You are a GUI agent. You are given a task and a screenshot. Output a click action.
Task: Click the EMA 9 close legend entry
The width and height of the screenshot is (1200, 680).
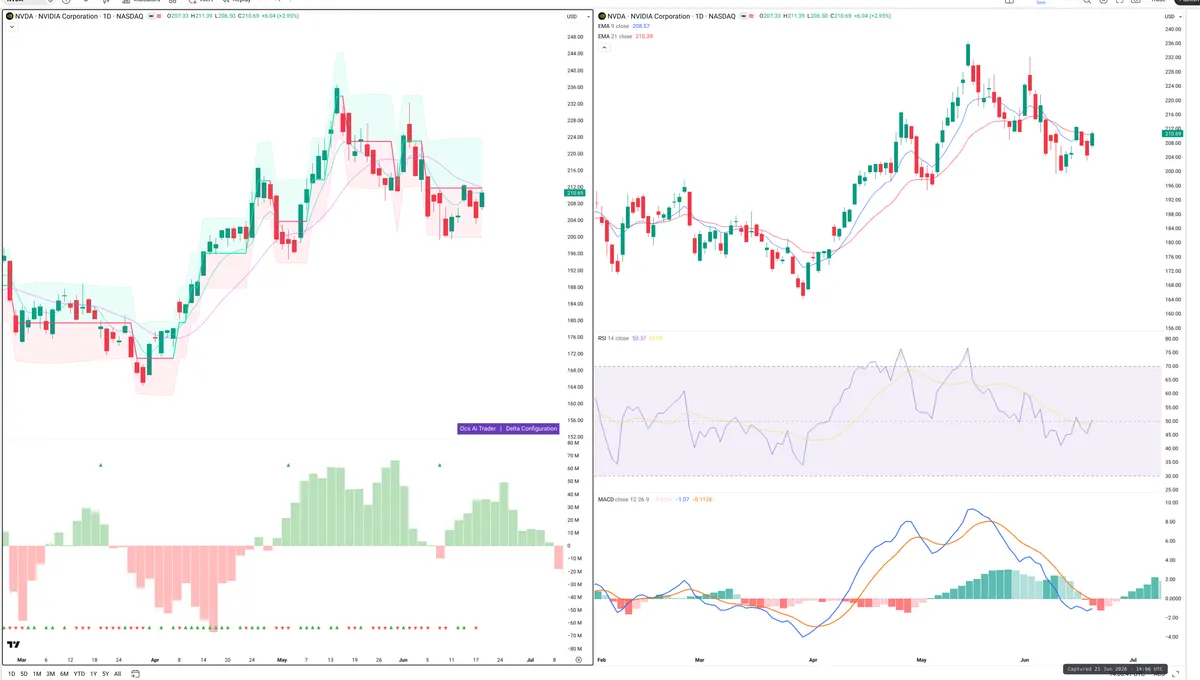tap(625, 27)
